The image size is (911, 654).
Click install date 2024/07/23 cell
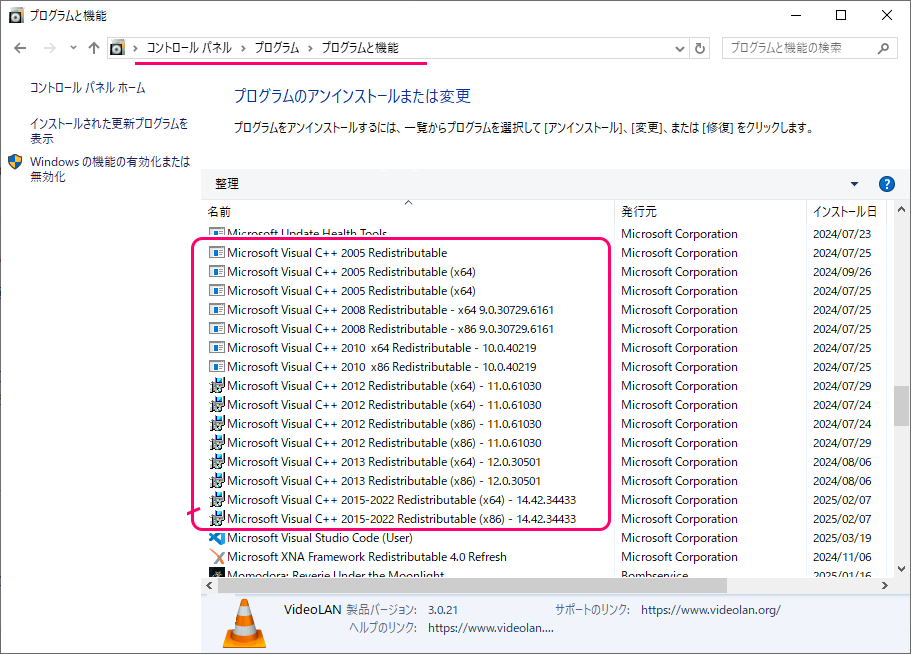pos(842,233)
